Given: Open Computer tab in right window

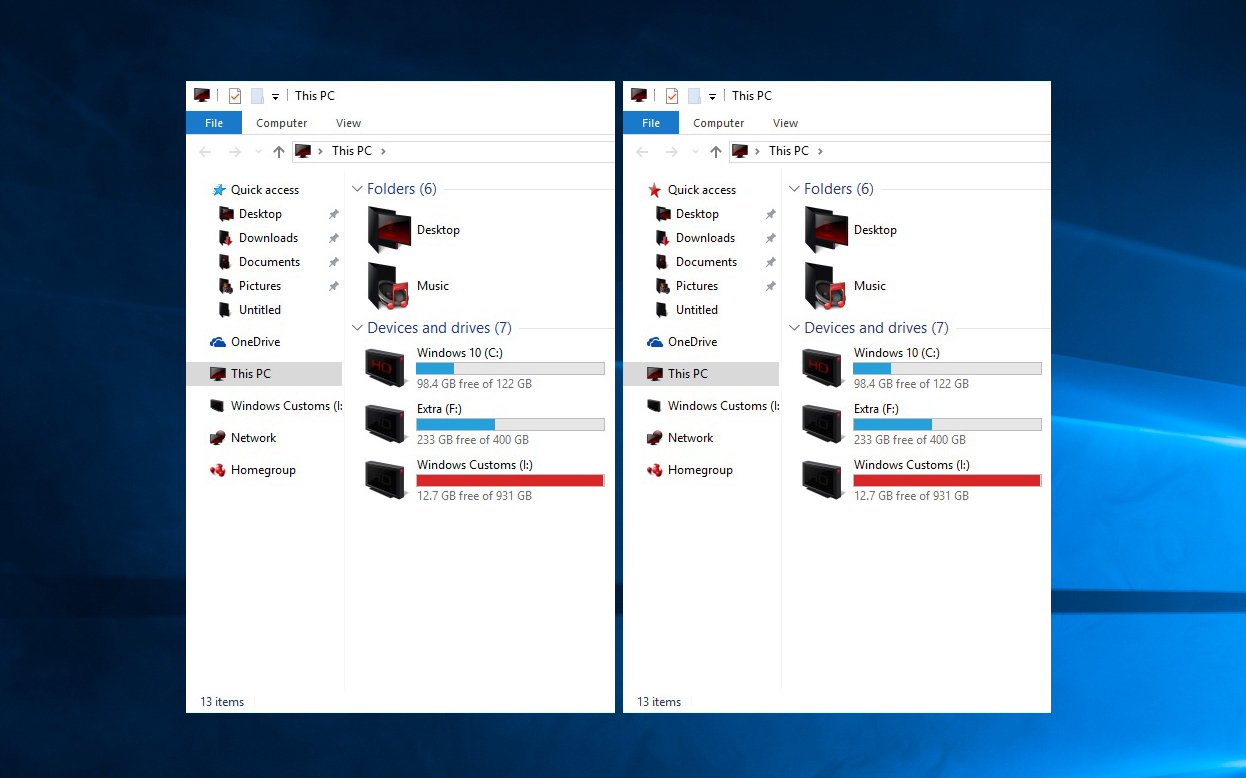Looking at the screenshot, I should (x=719, y=123).
